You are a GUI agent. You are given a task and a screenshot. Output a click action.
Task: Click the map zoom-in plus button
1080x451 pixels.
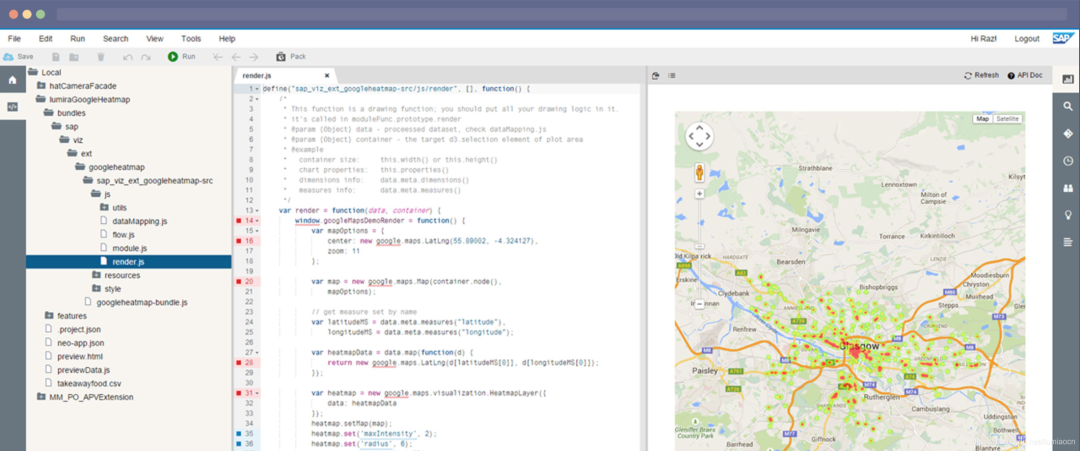tap(700, 194)
